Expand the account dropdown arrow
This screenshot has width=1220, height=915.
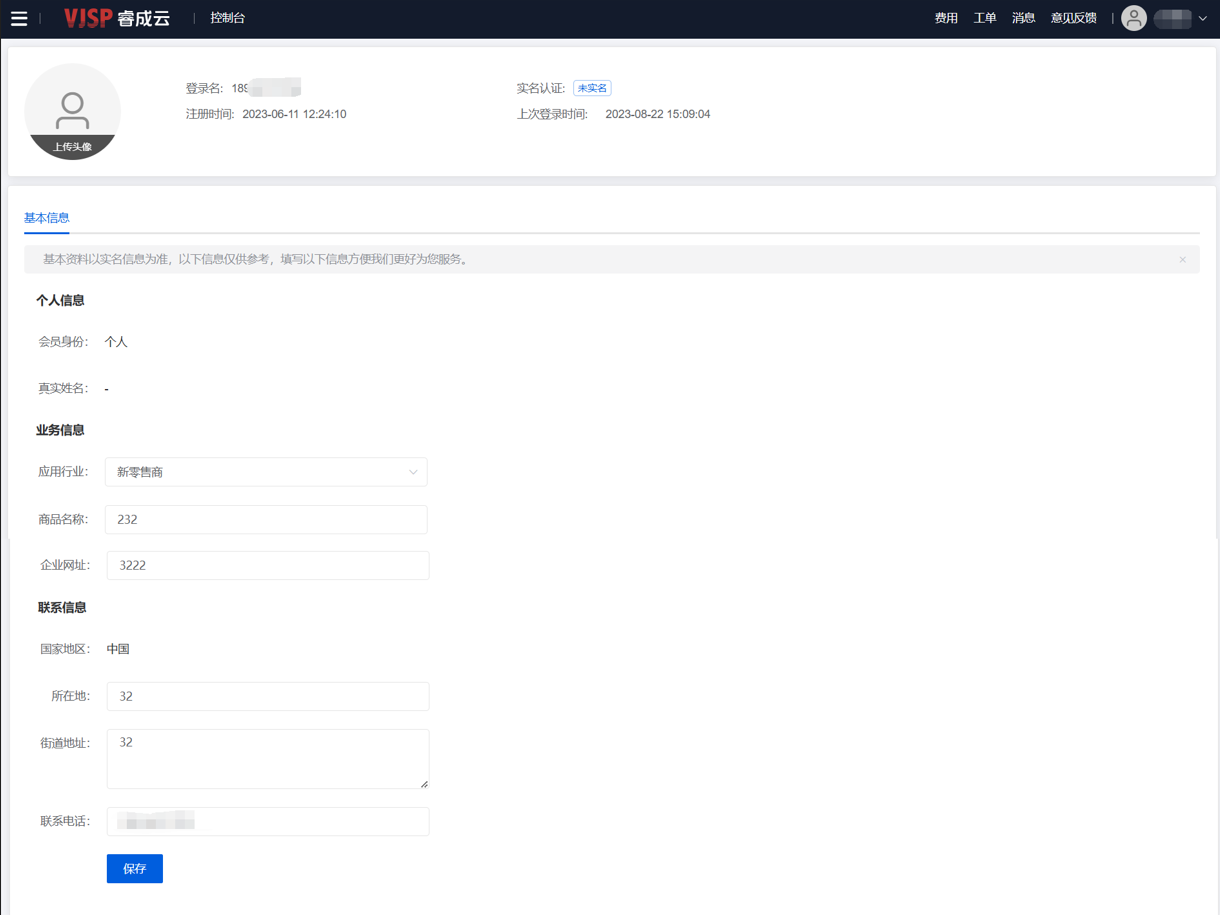point(1203,18)
